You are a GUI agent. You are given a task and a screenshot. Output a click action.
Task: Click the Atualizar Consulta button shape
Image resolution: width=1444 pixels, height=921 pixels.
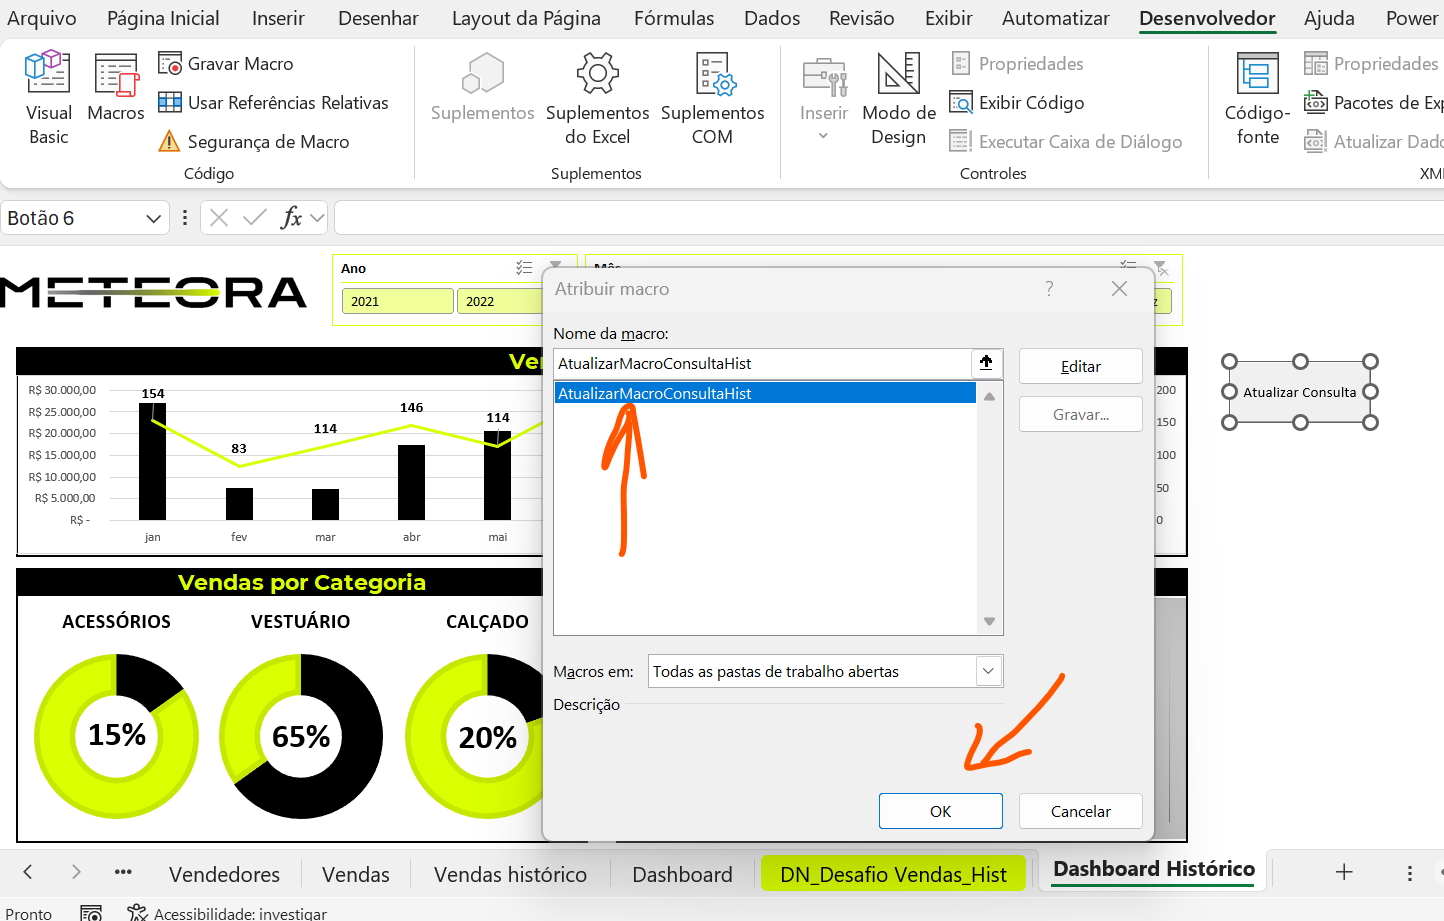(1299, 392)
